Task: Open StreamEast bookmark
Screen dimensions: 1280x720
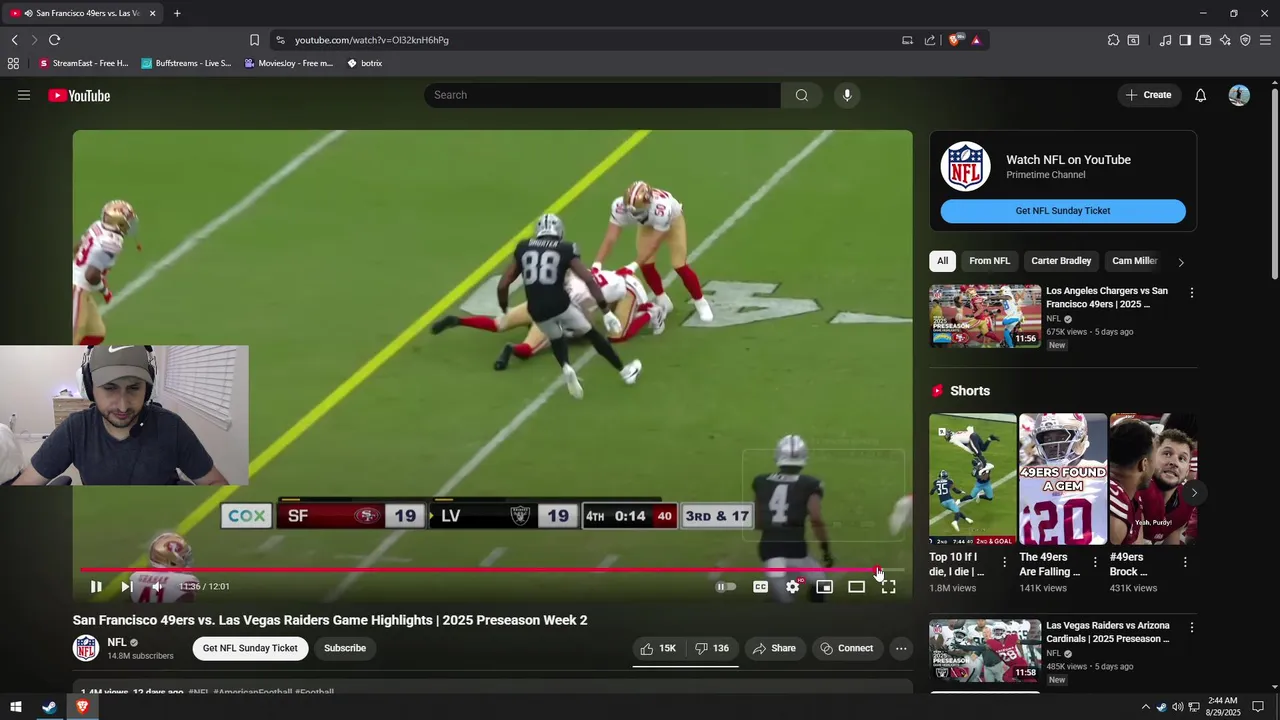Action: (84, 63)
